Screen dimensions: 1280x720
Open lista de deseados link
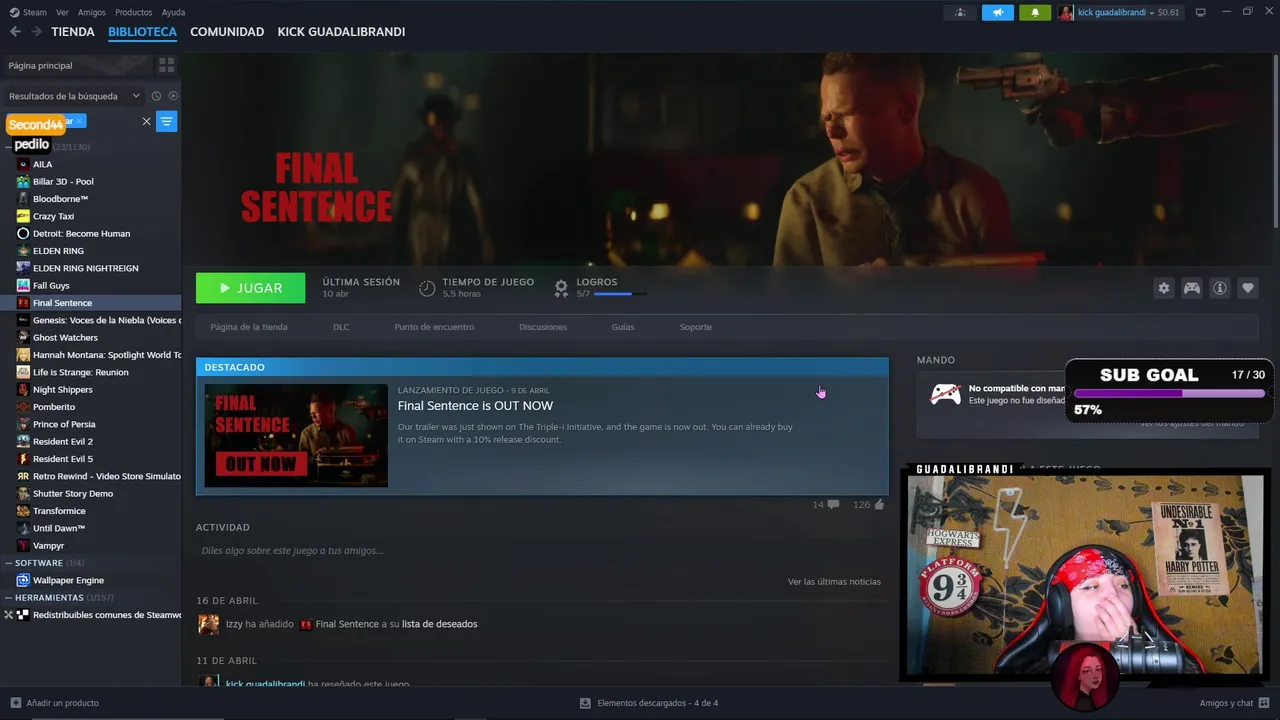pyautogui.click(x=439, y=624)
